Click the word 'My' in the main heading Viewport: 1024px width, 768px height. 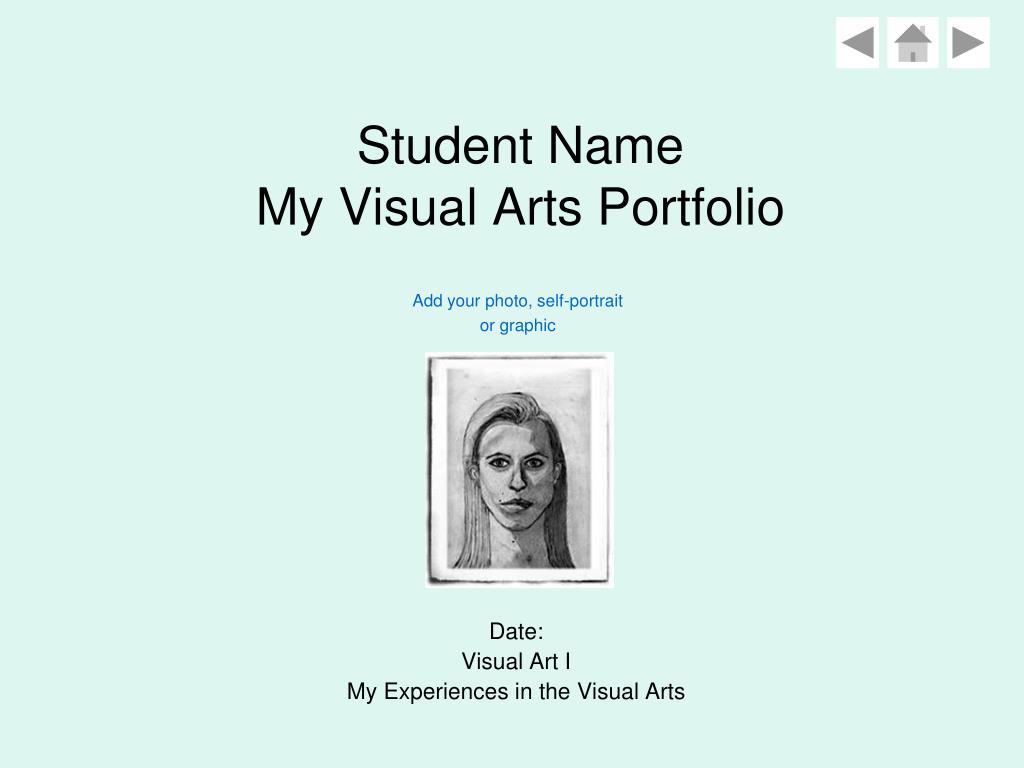(x=289, y=209)
